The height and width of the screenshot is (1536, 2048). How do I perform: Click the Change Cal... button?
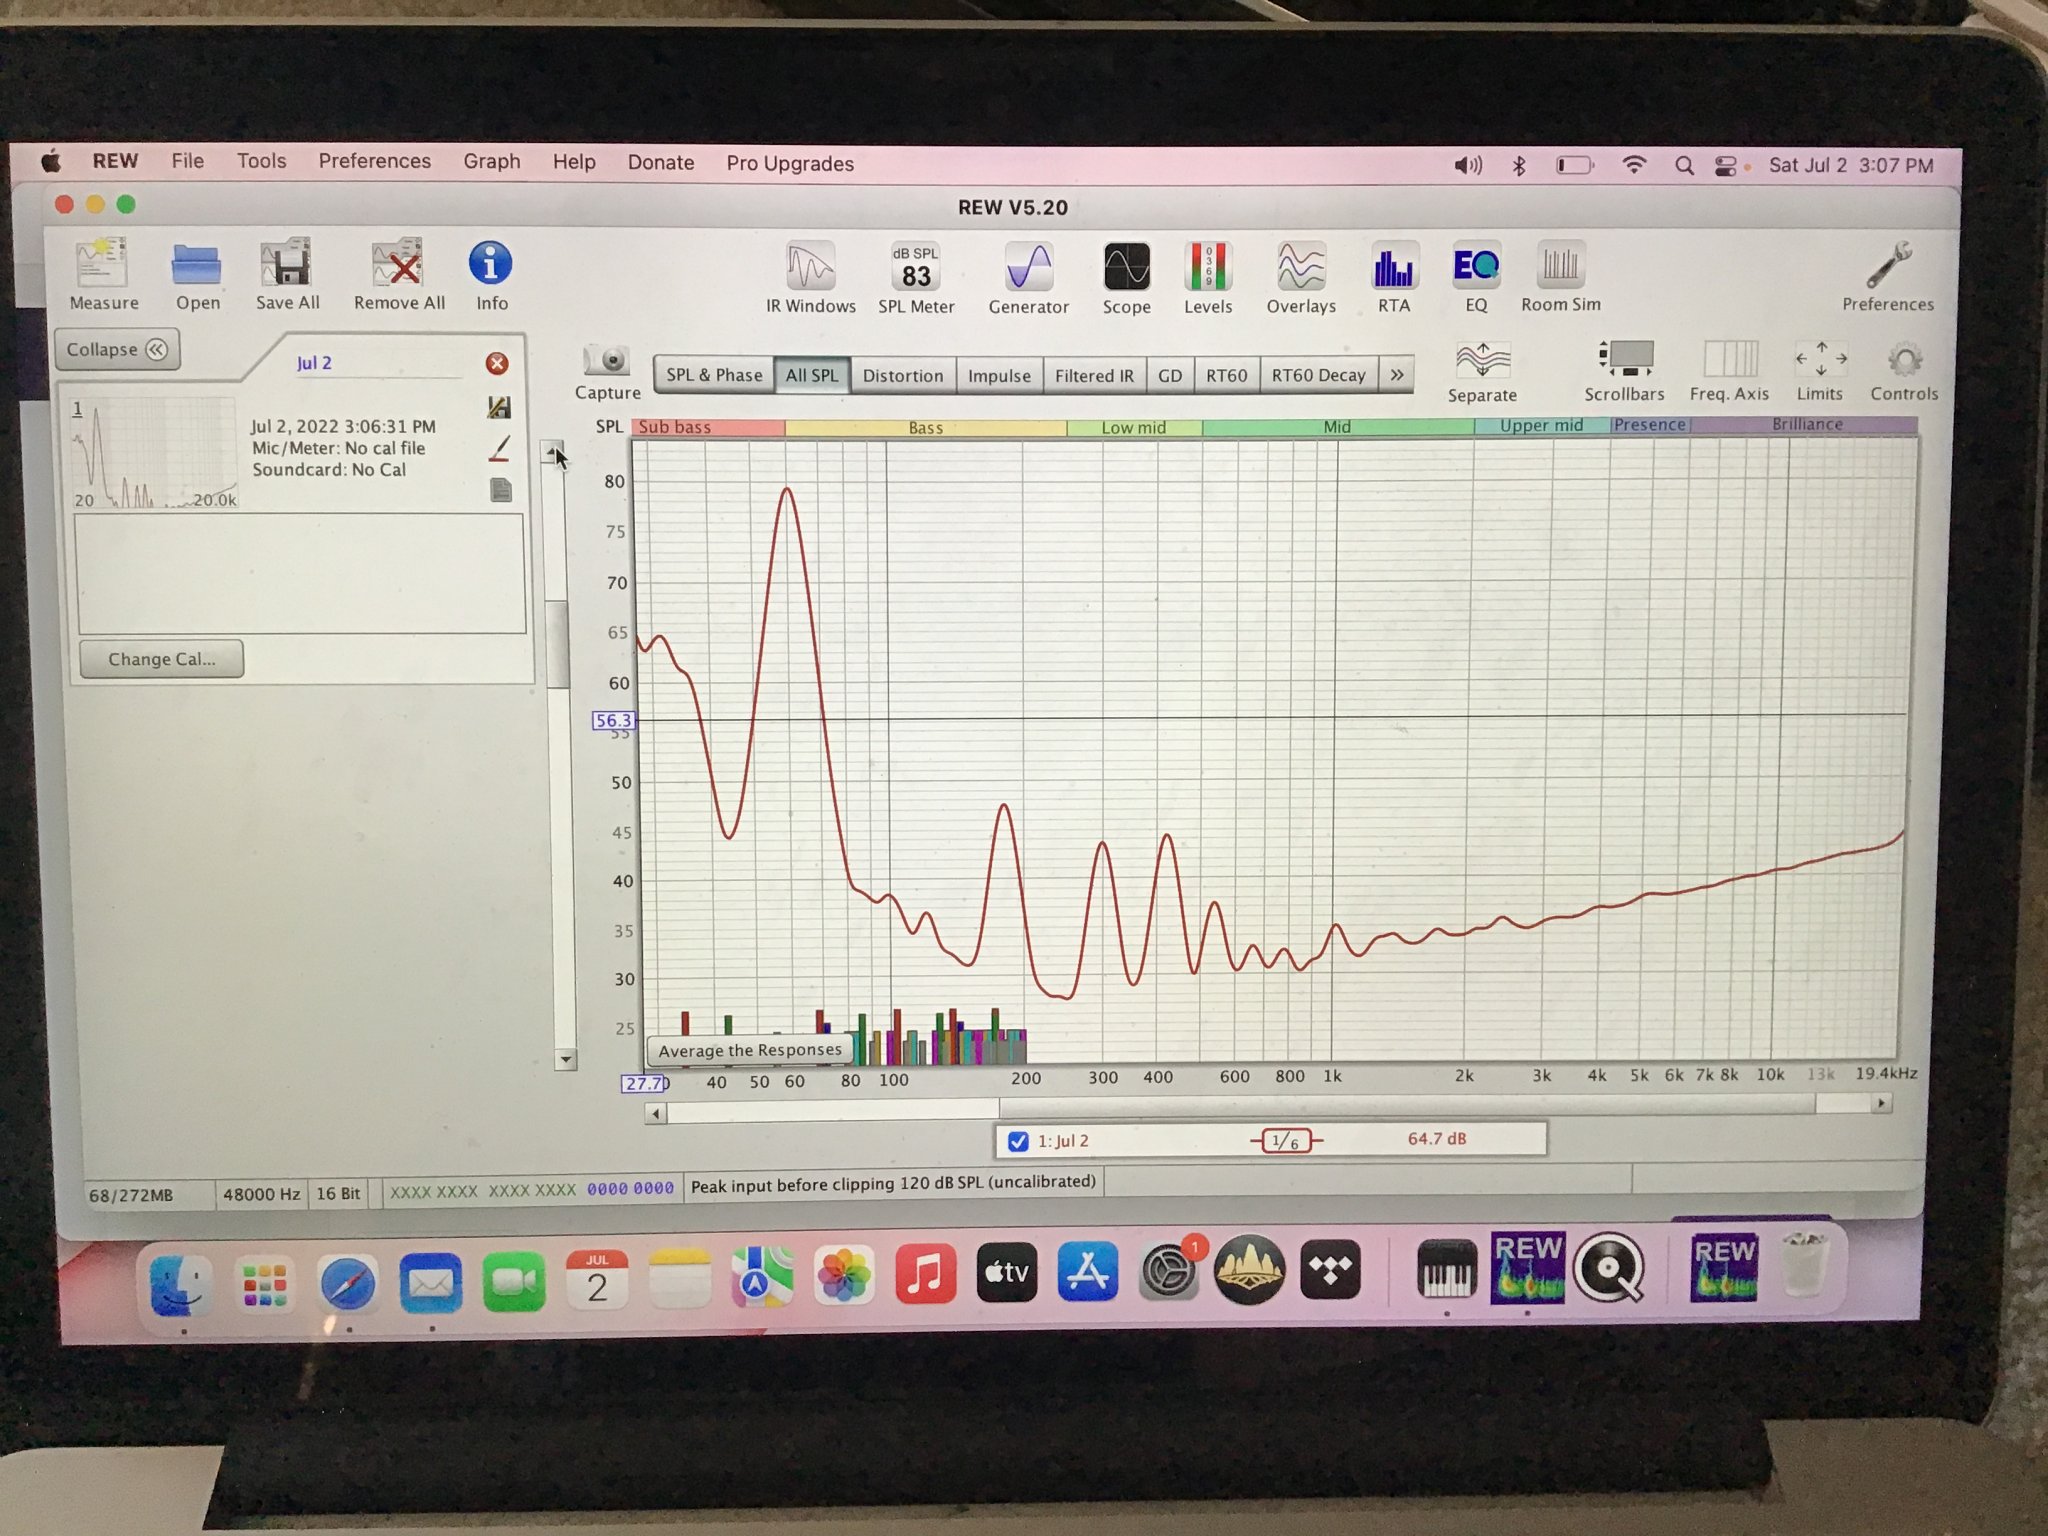click(x=161, y=659)
